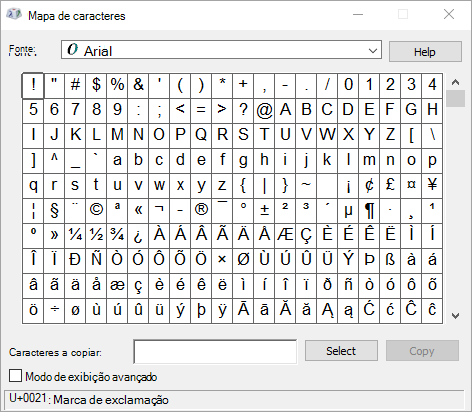
Task: Enable Modo de exibição avançado checkbox
Action: 15,376
